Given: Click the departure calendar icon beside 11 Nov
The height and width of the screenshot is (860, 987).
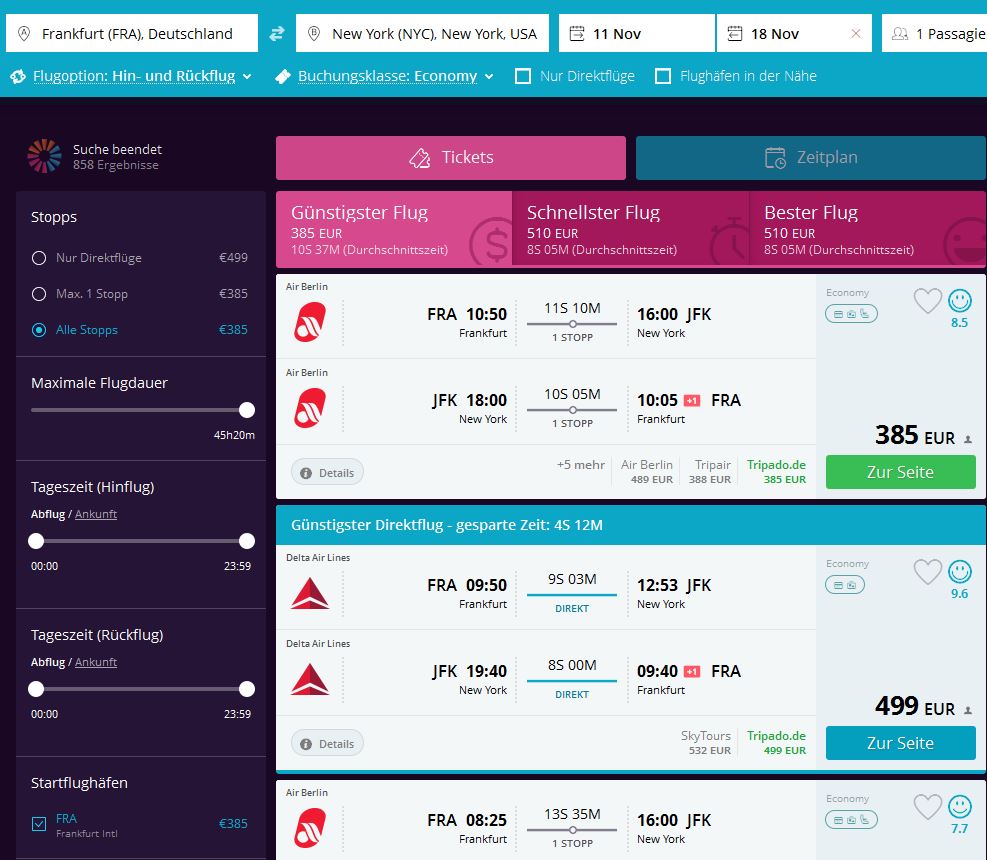Looking at the screenshot, I should [577, 33].
